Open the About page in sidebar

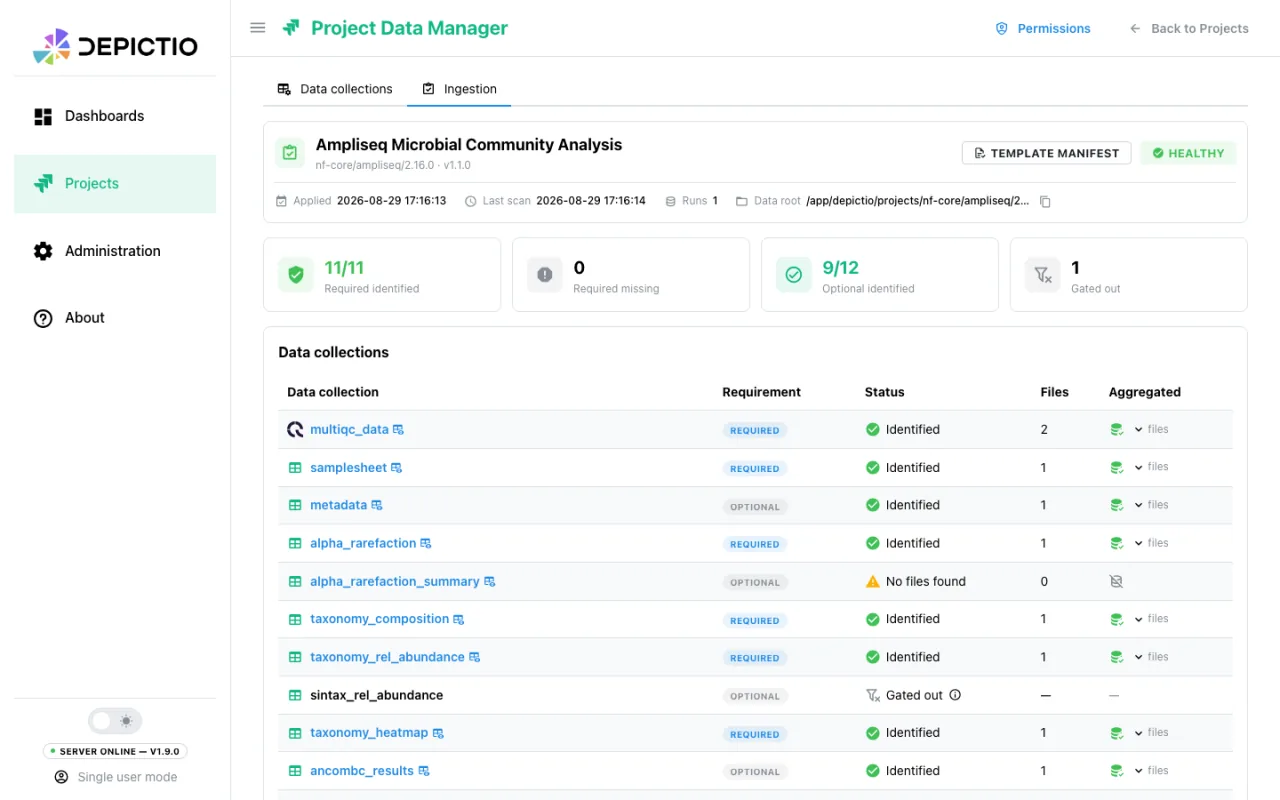click(115, 318)
